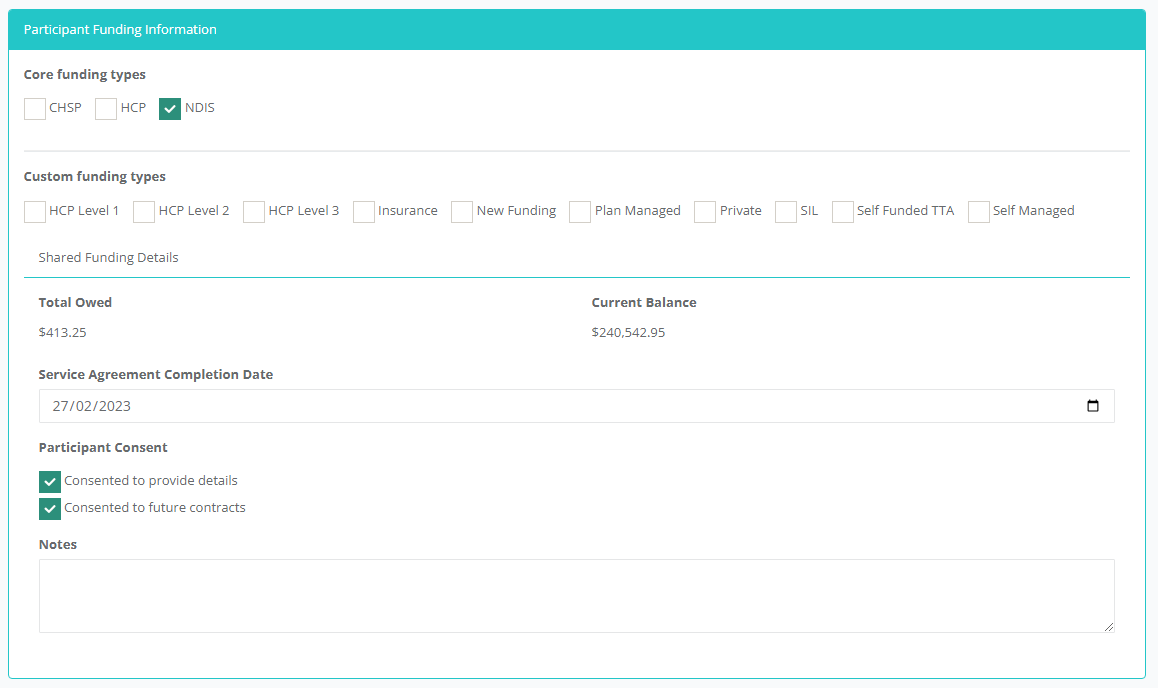Enable the HCP Level 1 checkbox

tap(35, 212)
